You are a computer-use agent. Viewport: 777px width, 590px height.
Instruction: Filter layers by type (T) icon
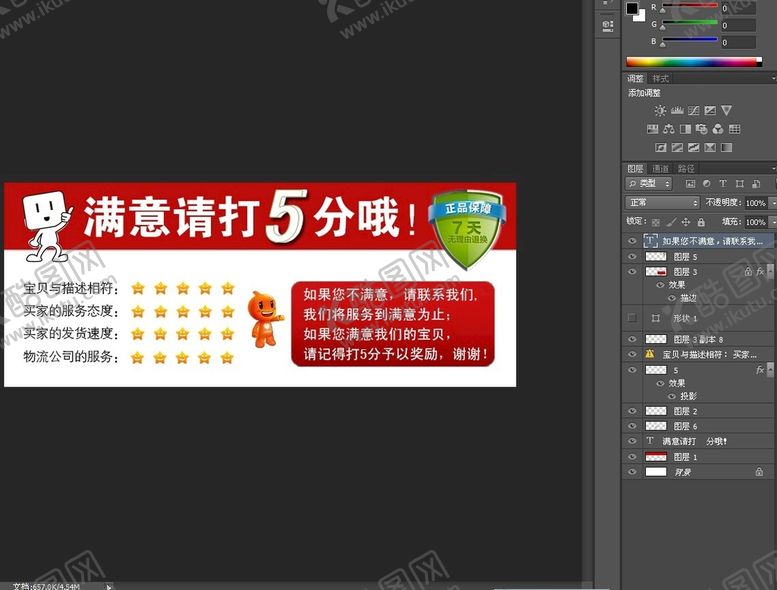(x=723, y=184)
